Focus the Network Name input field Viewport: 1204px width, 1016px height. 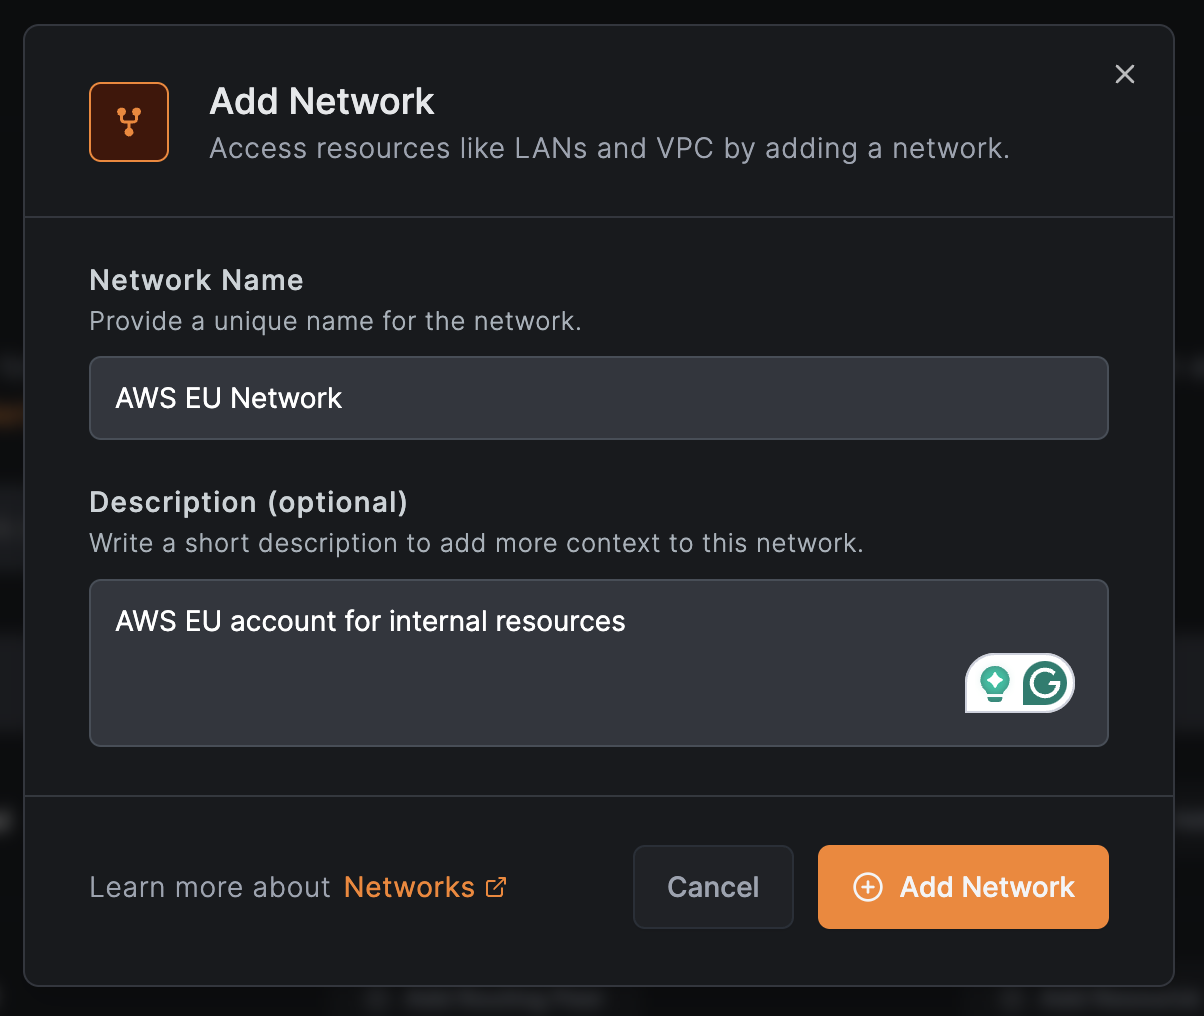click(598, 398)
